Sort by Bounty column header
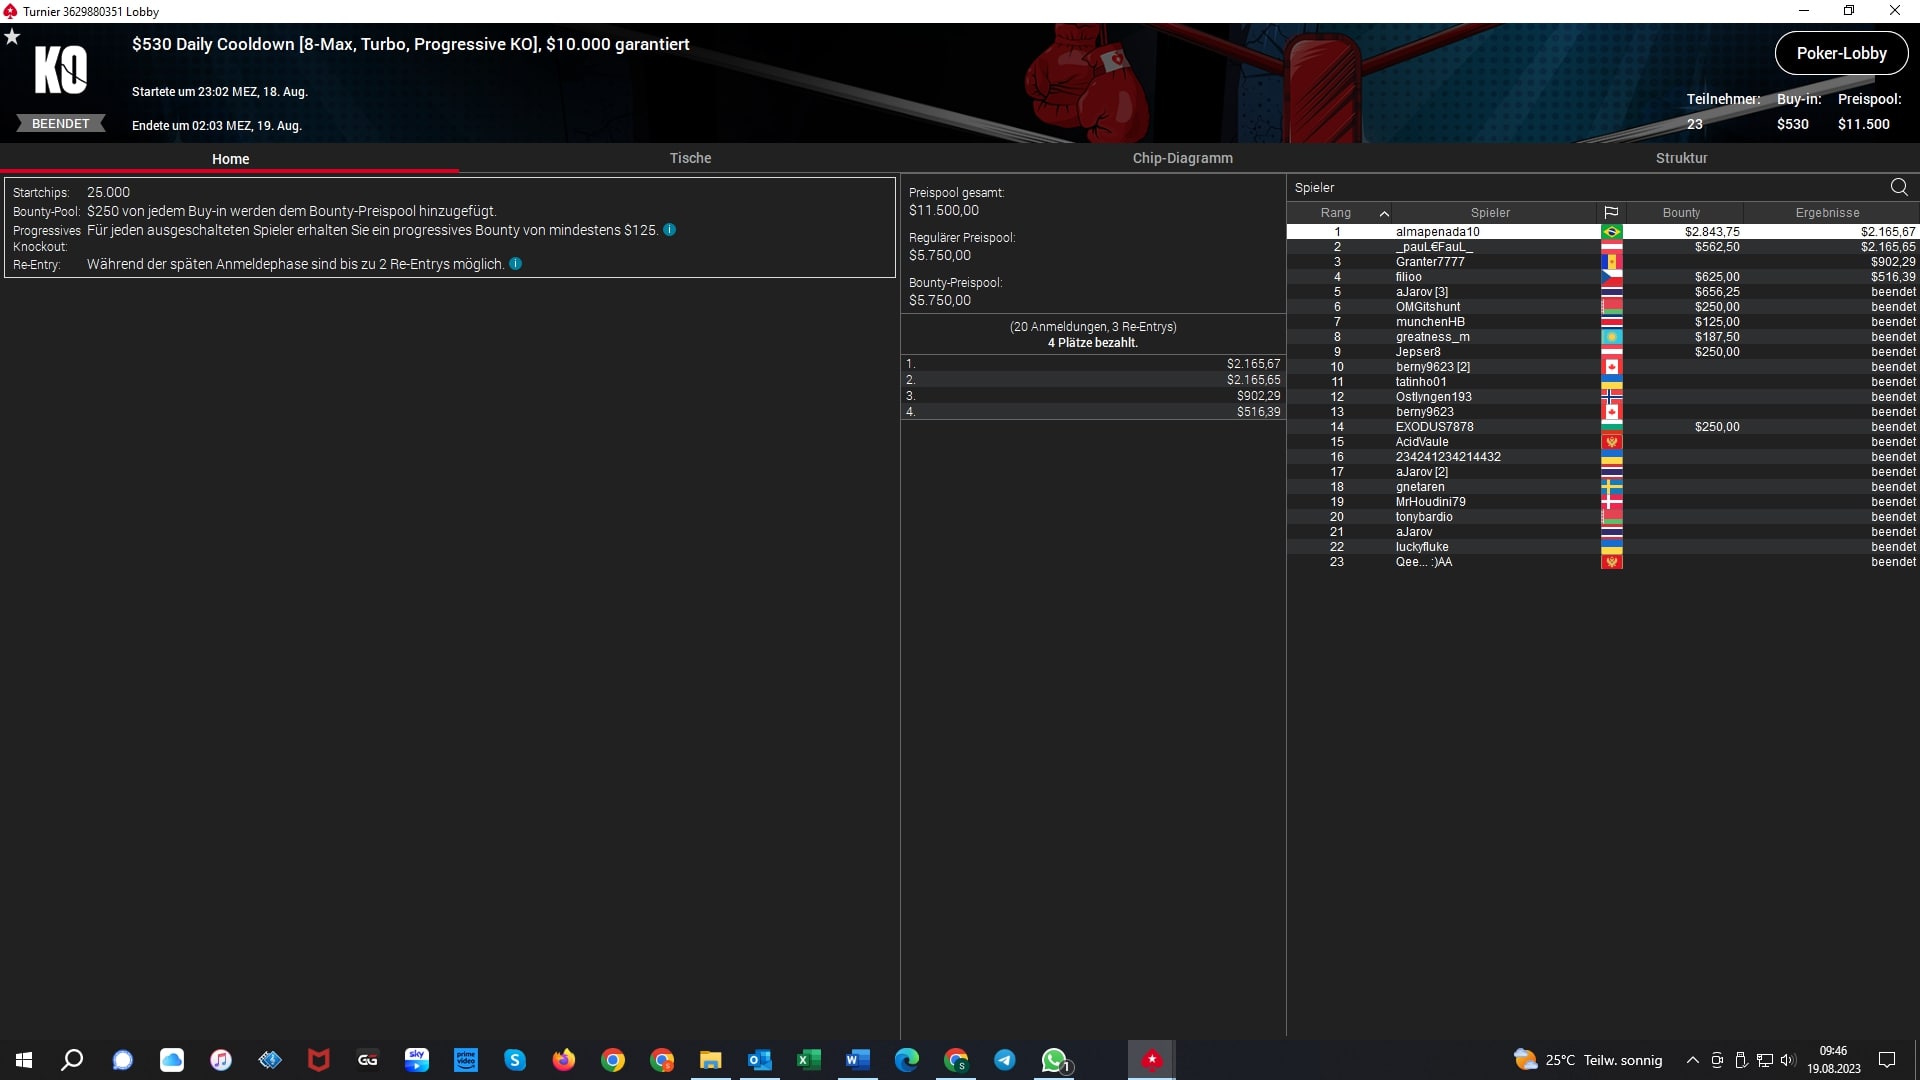Screen dimensions: 1920x1080 pyautogui.click(x=1681, y=213)
